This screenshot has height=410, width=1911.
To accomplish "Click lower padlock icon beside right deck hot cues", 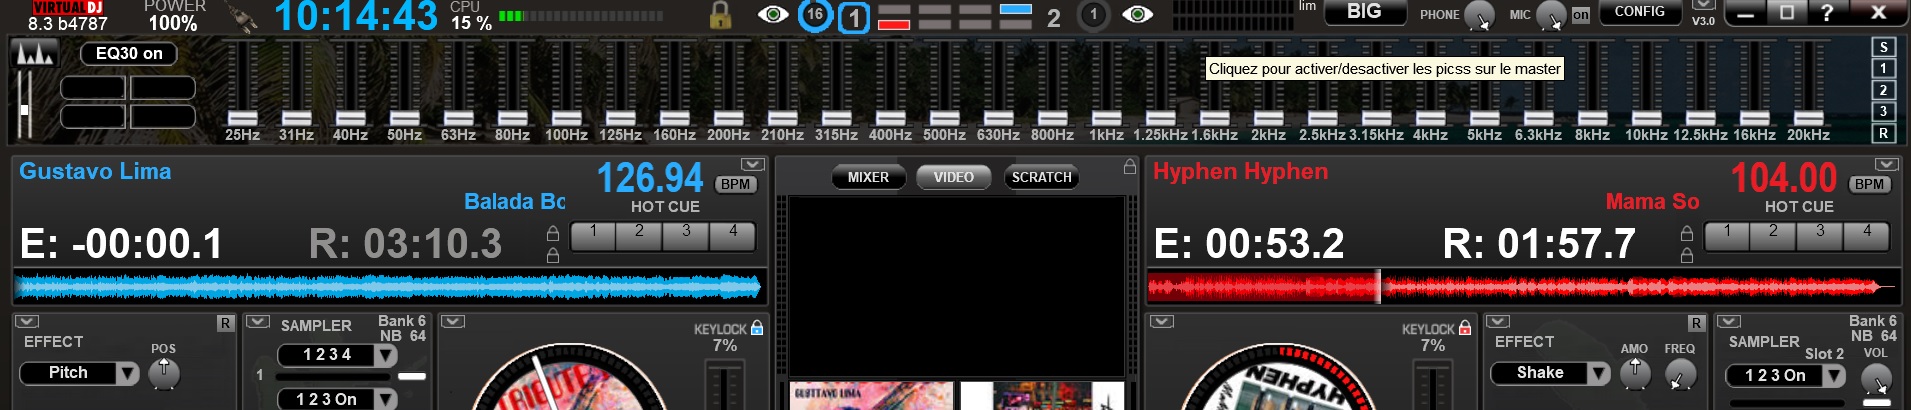I will (x=1687, y=255).
